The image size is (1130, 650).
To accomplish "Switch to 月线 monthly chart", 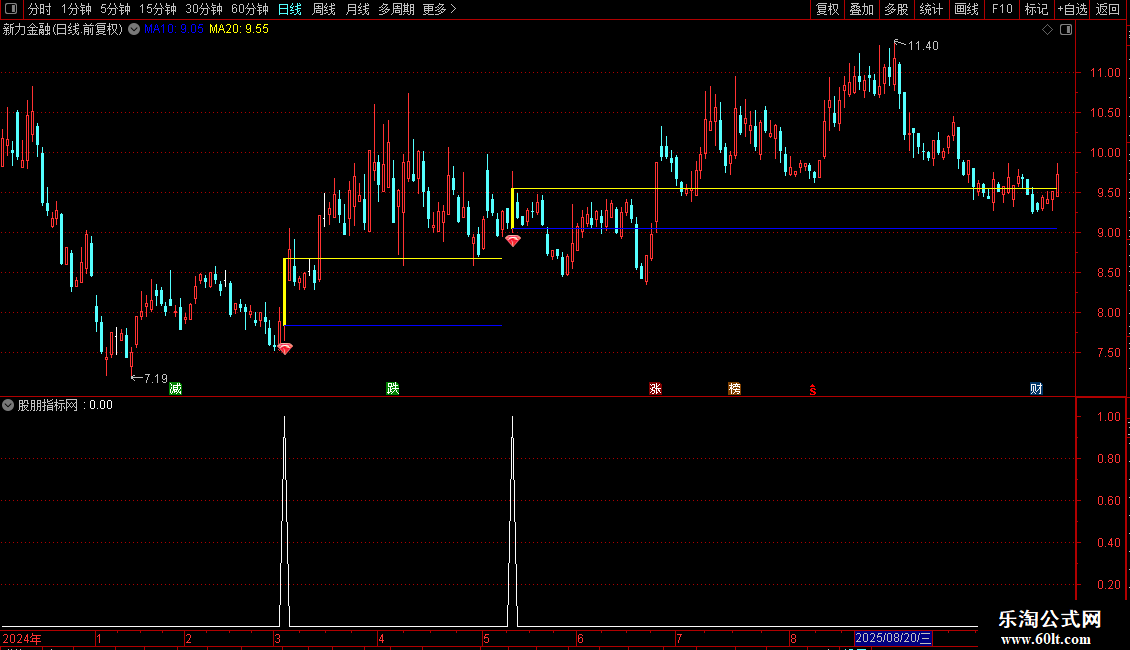I will [357, 9].
